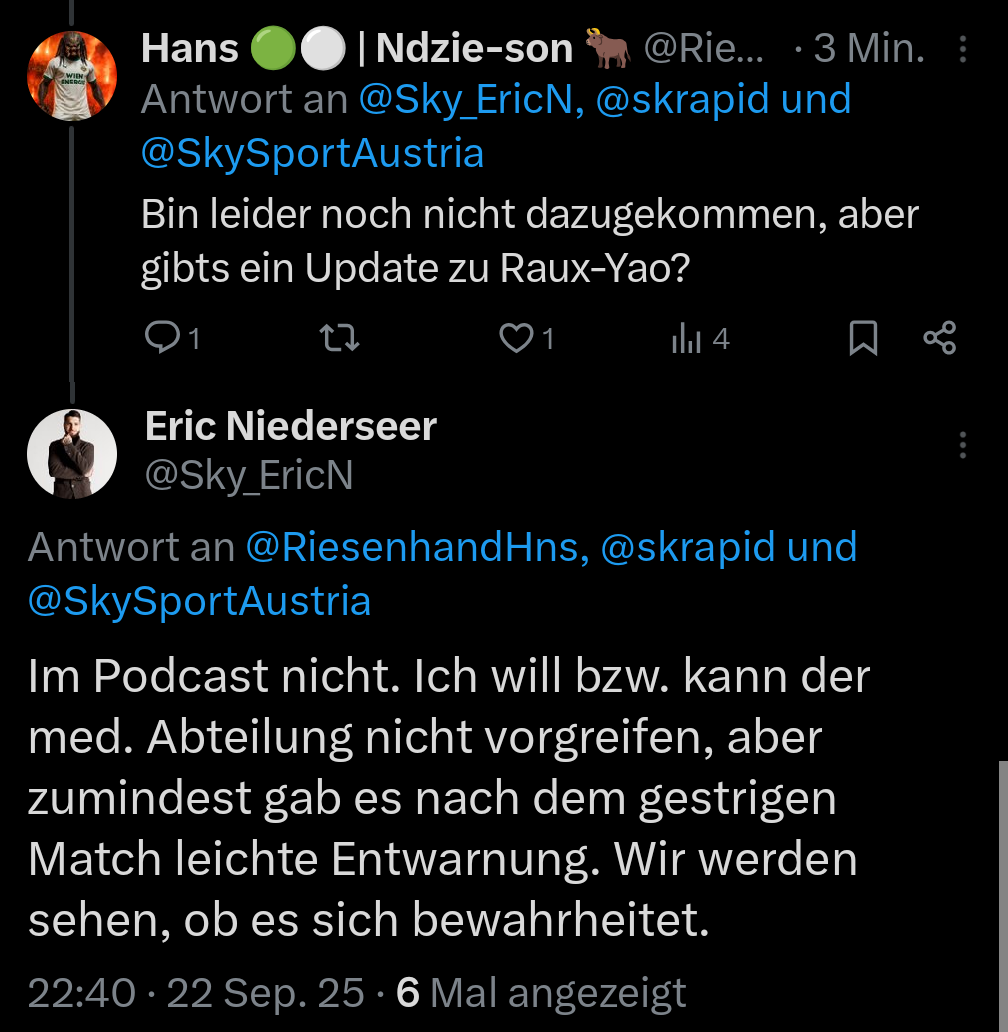
Task: Open Eric Niederseer's profile avatar
Action: coord(71,453)
